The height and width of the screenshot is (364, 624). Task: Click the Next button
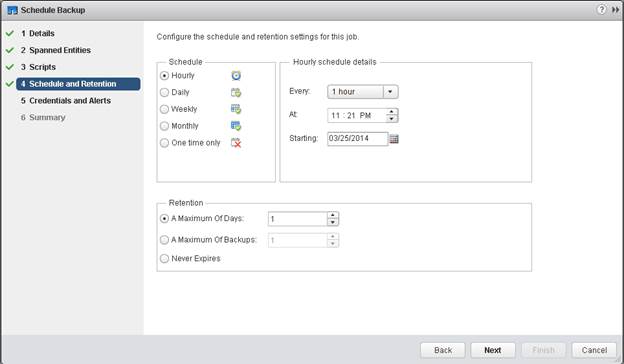coord(493,350)
